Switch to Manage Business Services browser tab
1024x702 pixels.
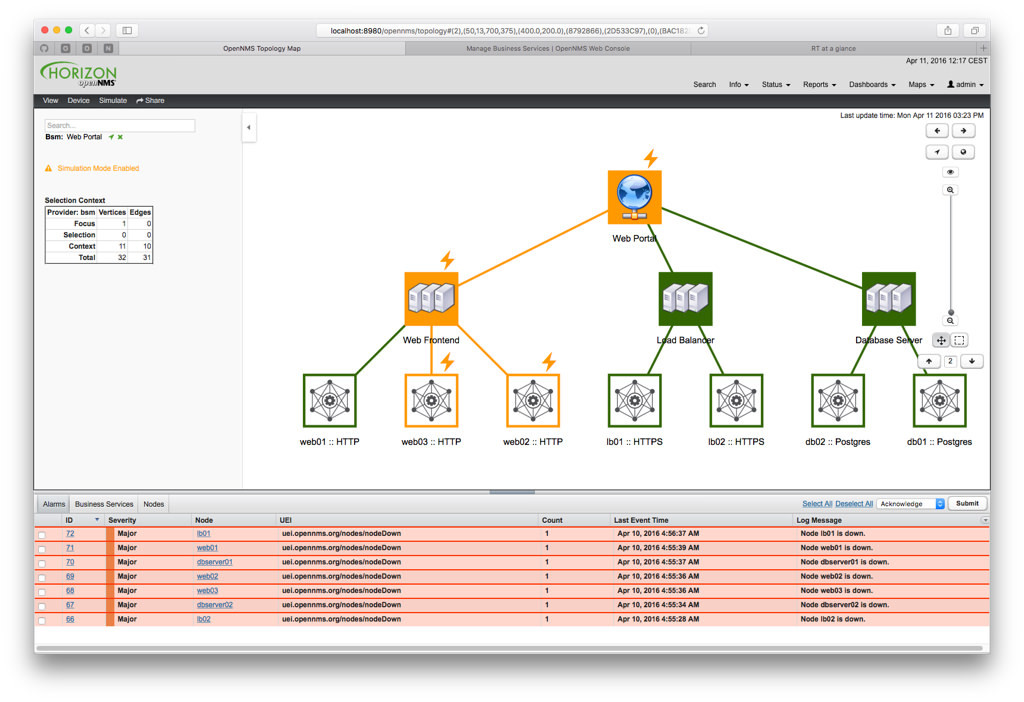pyautogui.click(x=548, y=48)
